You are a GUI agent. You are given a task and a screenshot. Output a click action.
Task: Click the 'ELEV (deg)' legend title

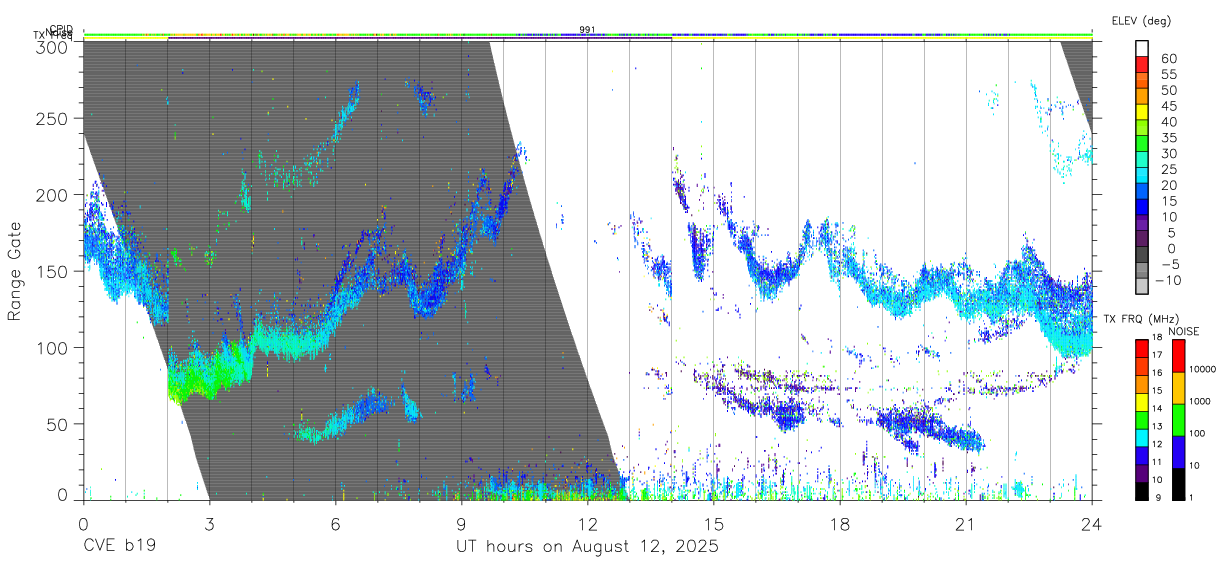tap(1141, 20)
